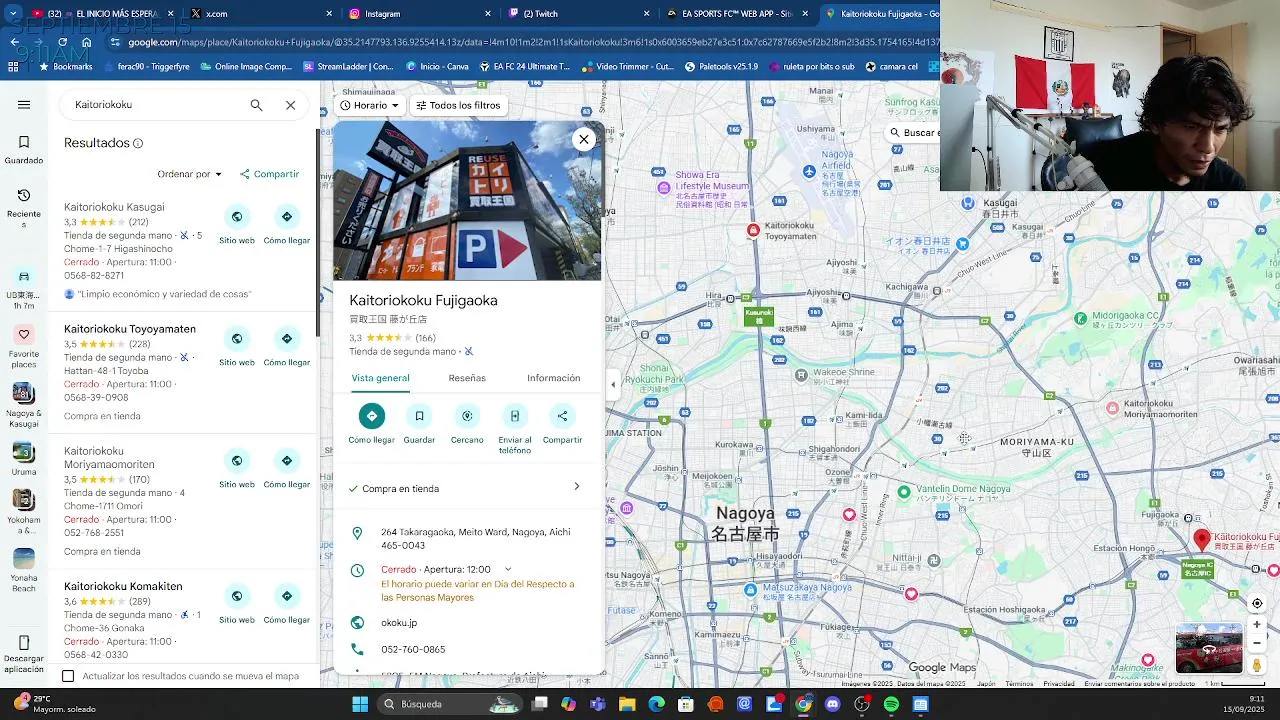Click the Resultados info icon
1280x720 pixels.
[x=138, y=143]
